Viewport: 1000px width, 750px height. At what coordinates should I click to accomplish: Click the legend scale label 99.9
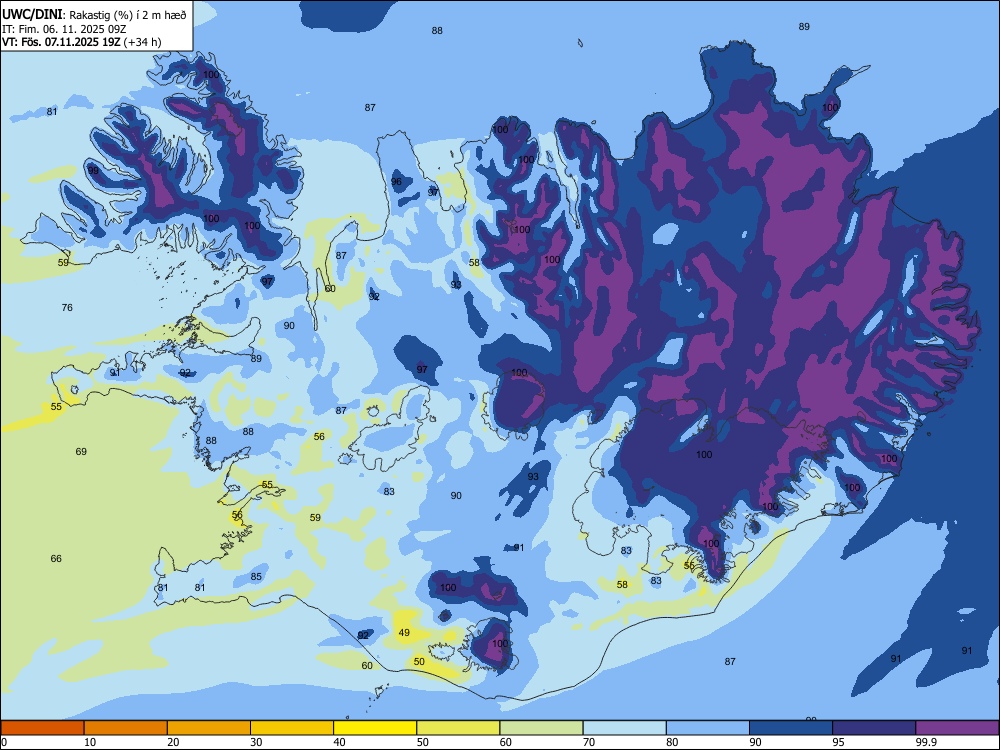click(925, 742)
